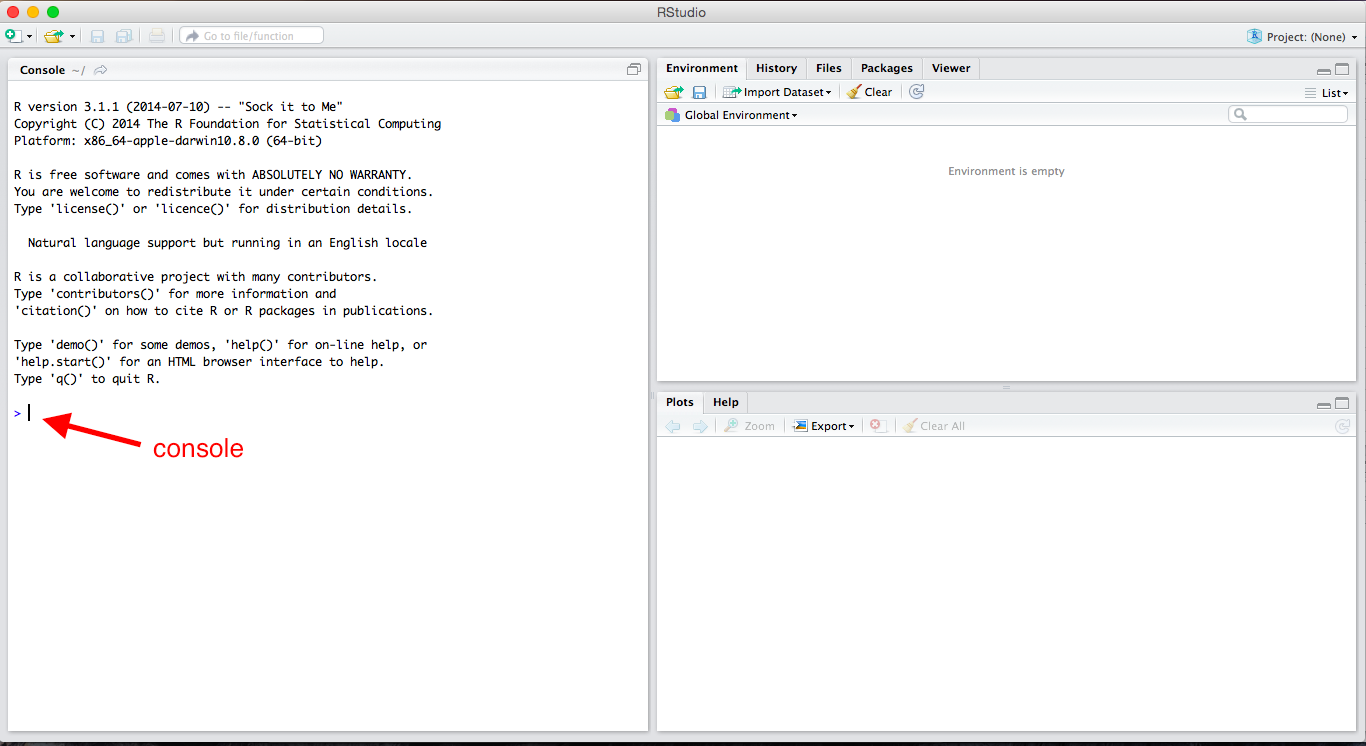Open the New File dropdown arrow
The width and height of the screenshot is (1366, 746).
[30, 37]
